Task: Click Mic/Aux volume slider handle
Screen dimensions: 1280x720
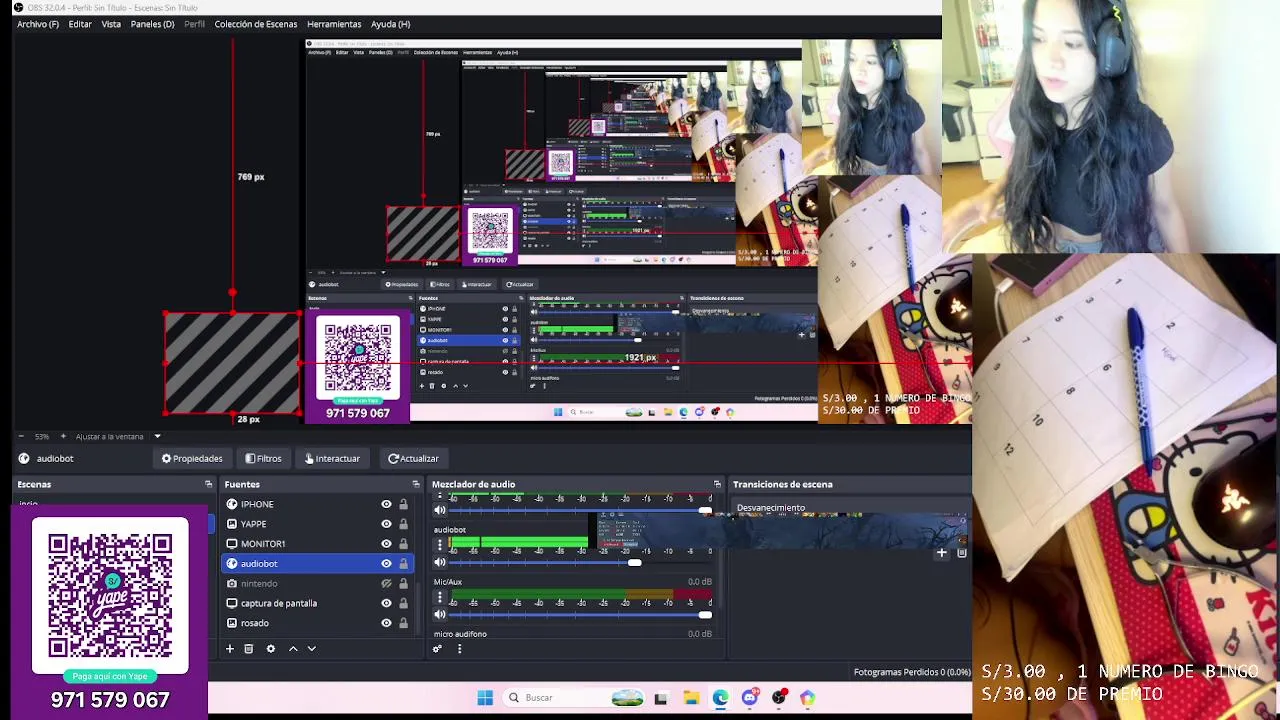Action: click(x=705, y=615)
